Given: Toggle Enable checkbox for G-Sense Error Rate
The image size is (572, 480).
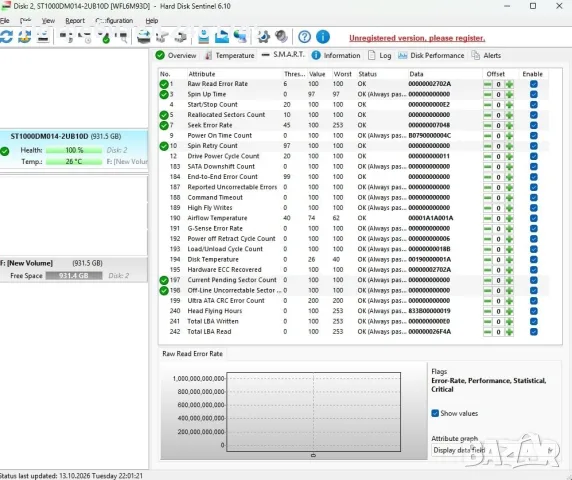Looking at the screenshot, I should (x=533, y=229).
